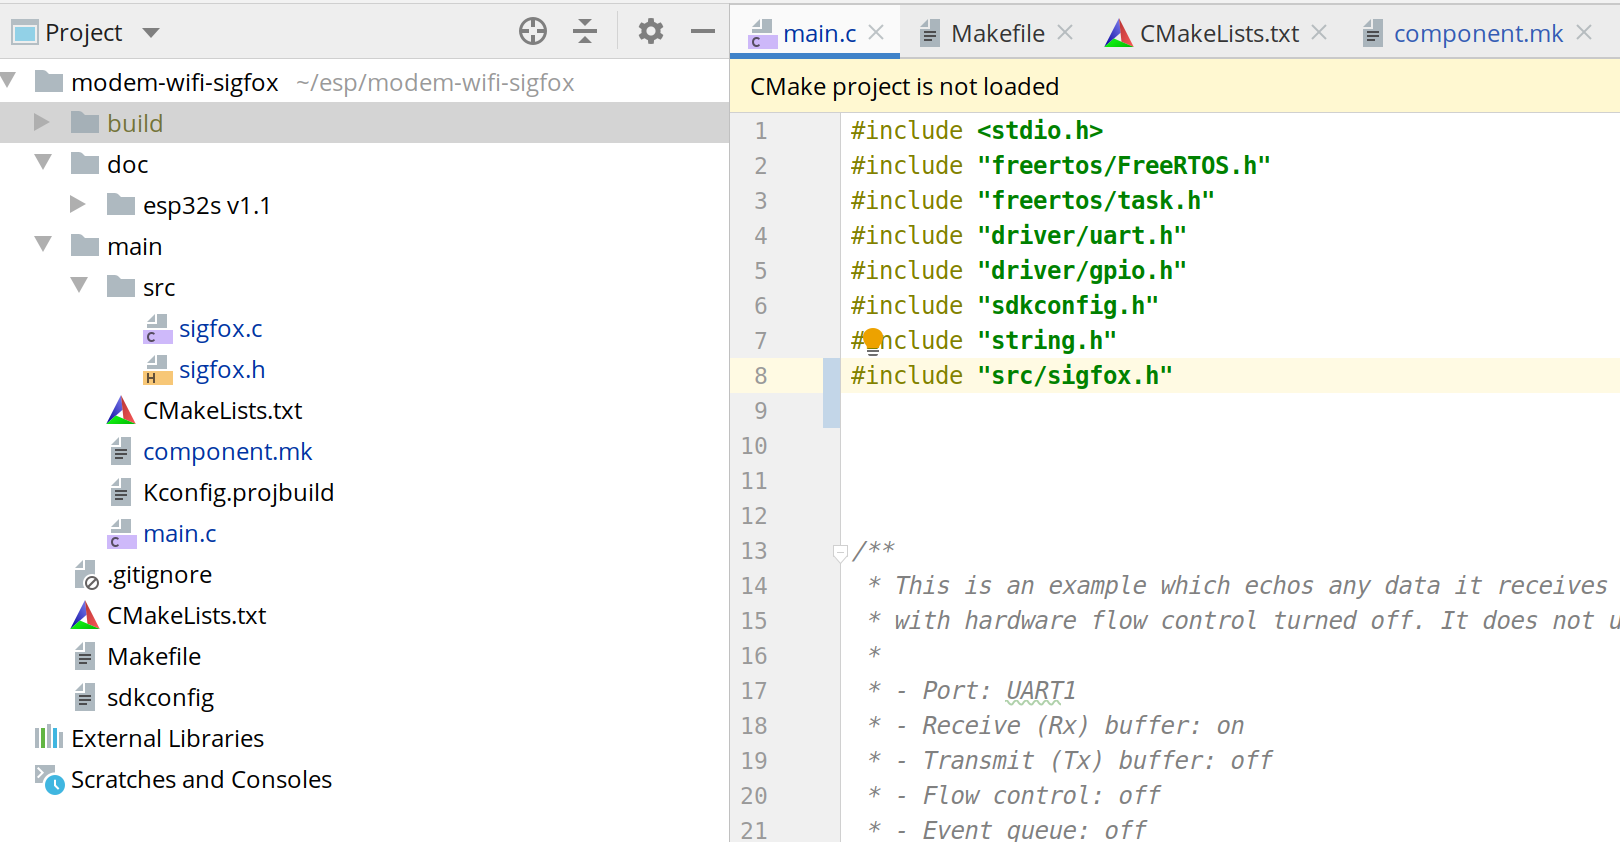This screenshot has height=842, width=1620.
Task: Close the CMakeLists.txt tab
Action: click(1319, 33)
